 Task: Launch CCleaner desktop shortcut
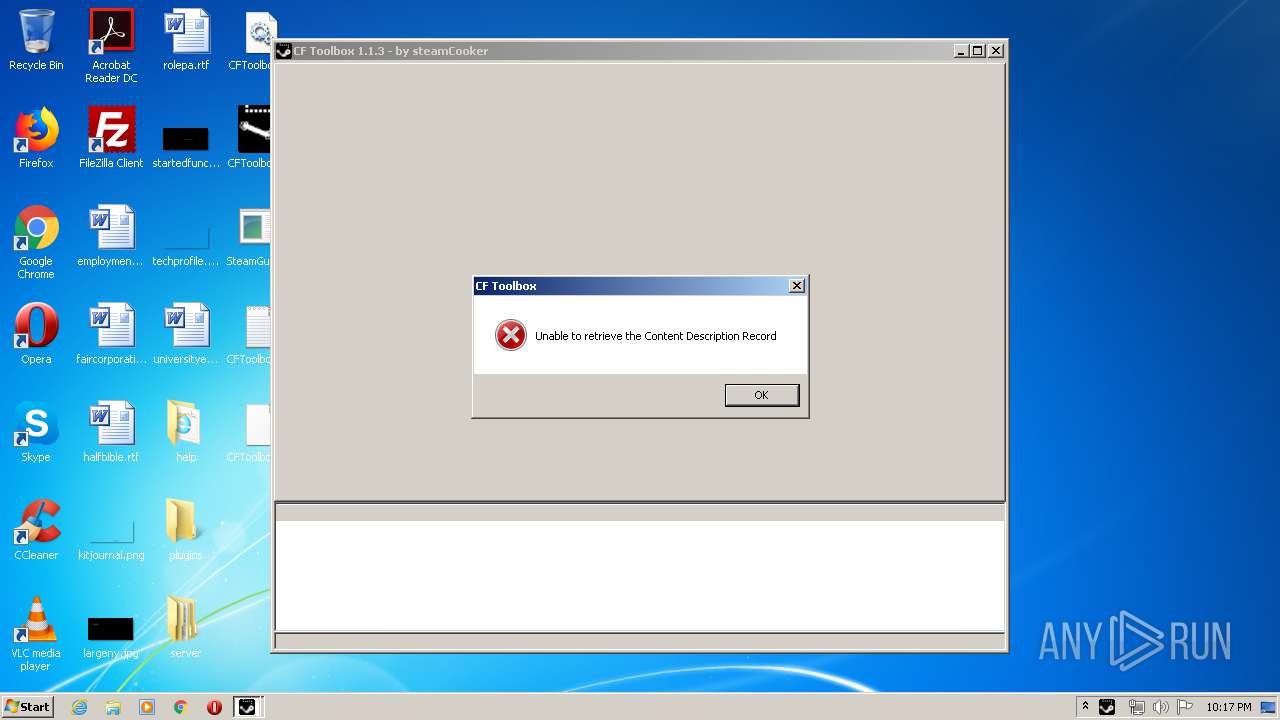[x=36, y=531]
